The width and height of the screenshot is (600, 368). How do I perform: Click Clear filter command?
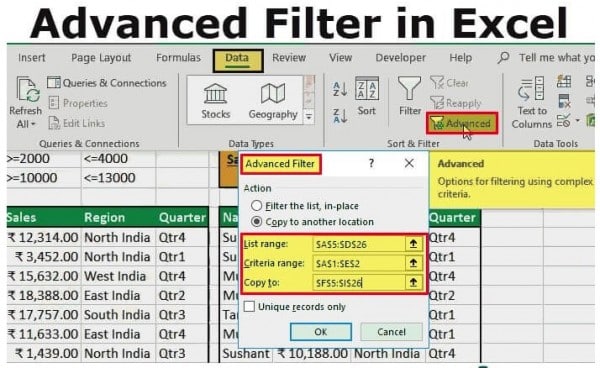450,83
